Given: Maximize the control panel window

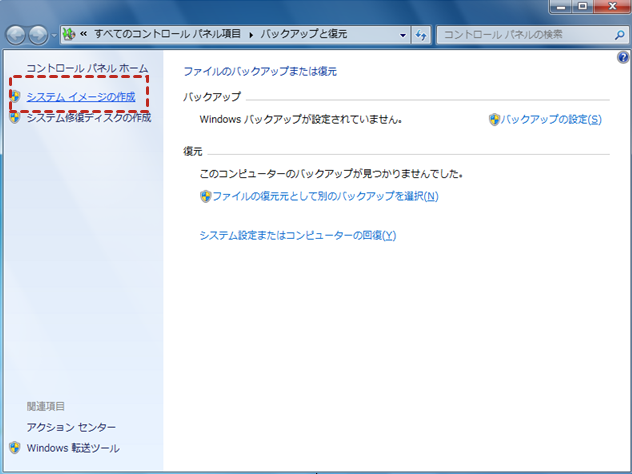Looking at the screenshot, I should [582, 6].
